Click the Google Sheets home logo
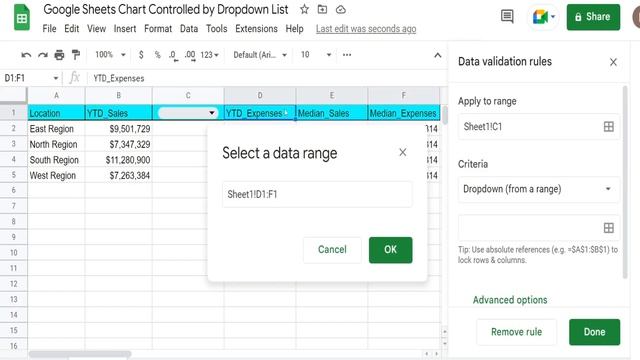The height and width of the screenshot is (360, 640). tap(22, 17)
